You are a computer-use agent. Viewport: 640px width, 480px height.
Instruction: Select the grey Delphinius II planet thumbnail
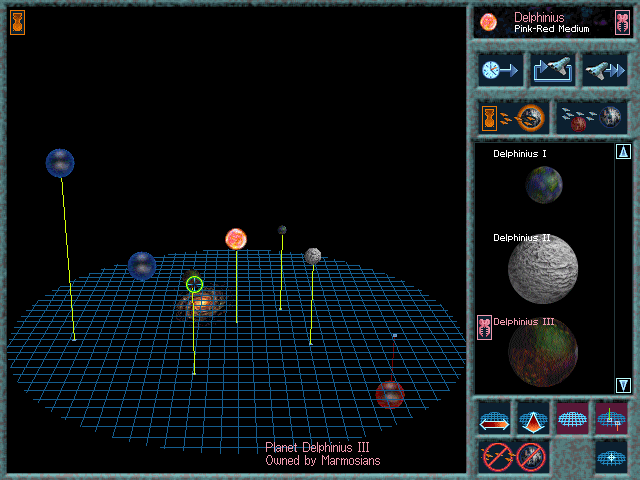543,269
